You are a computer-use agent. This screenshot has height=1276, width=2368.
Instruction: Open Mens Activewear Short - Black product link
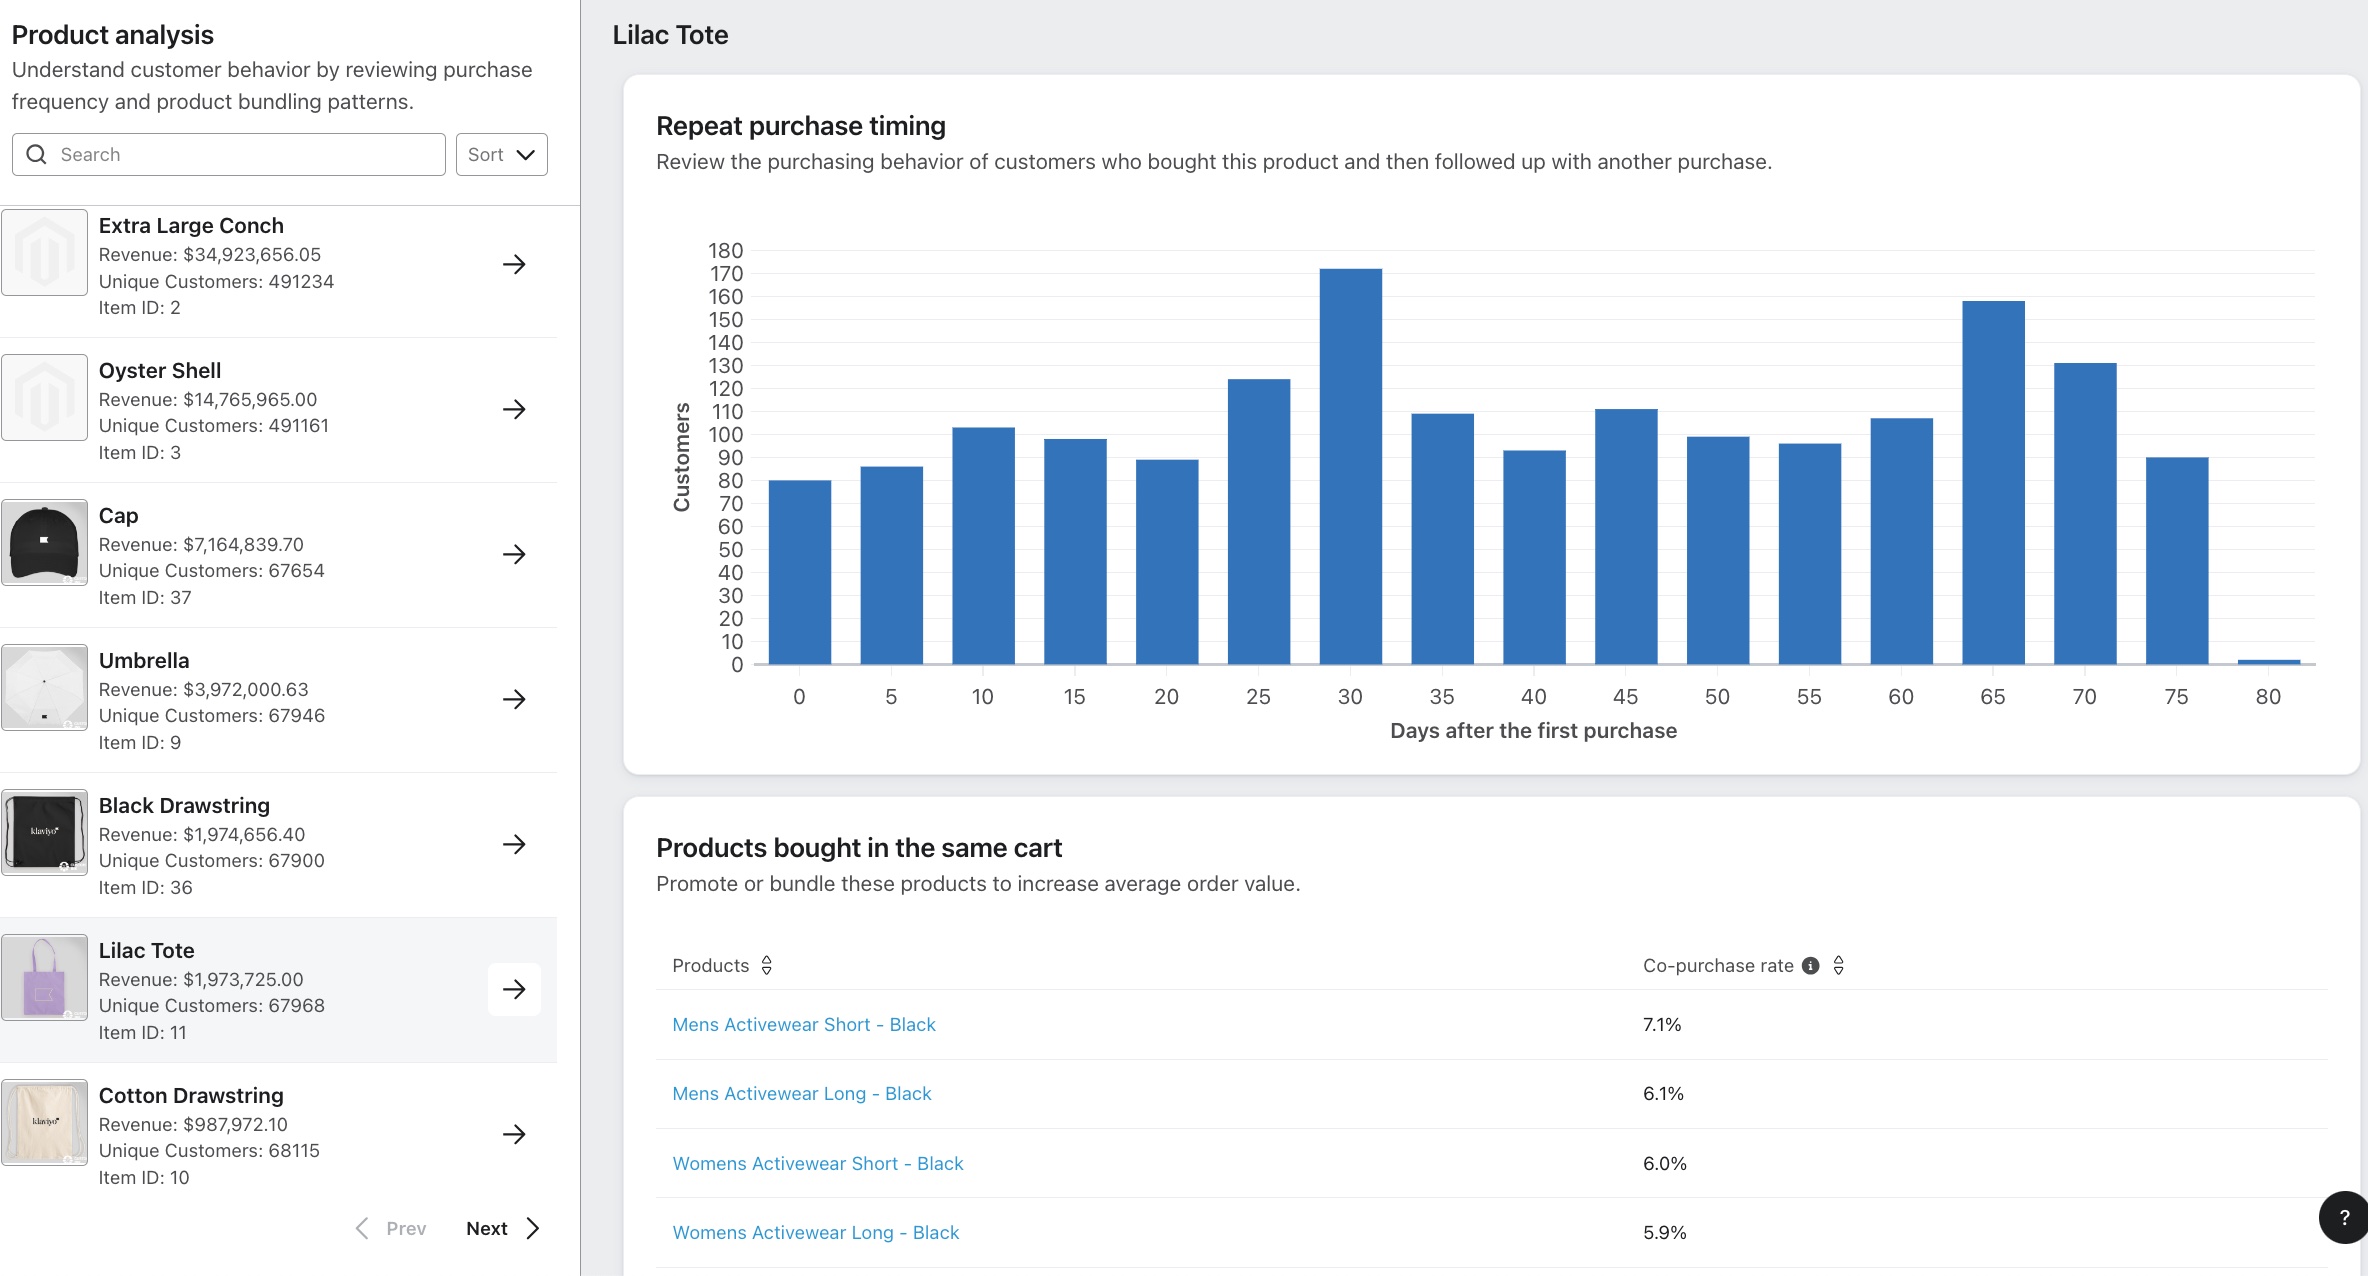(x=803, y=1024)
